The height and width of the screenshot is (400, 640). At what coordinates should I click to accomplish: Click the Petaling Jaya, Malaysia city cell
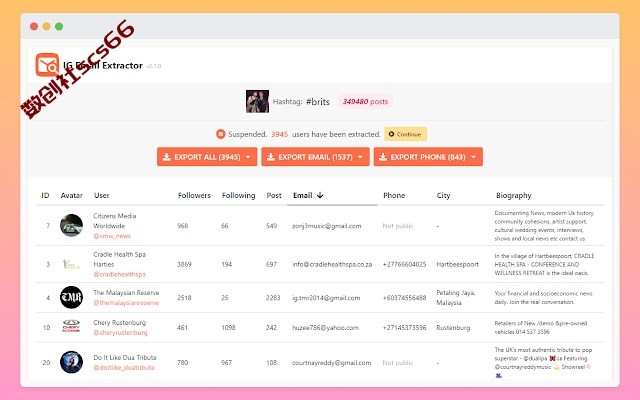[455, 298]
